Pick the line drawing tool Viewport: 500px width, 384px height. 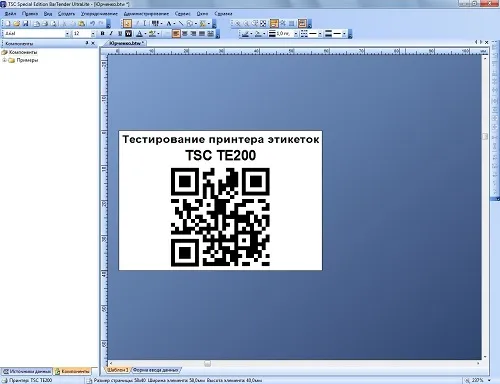coord(181,23)
